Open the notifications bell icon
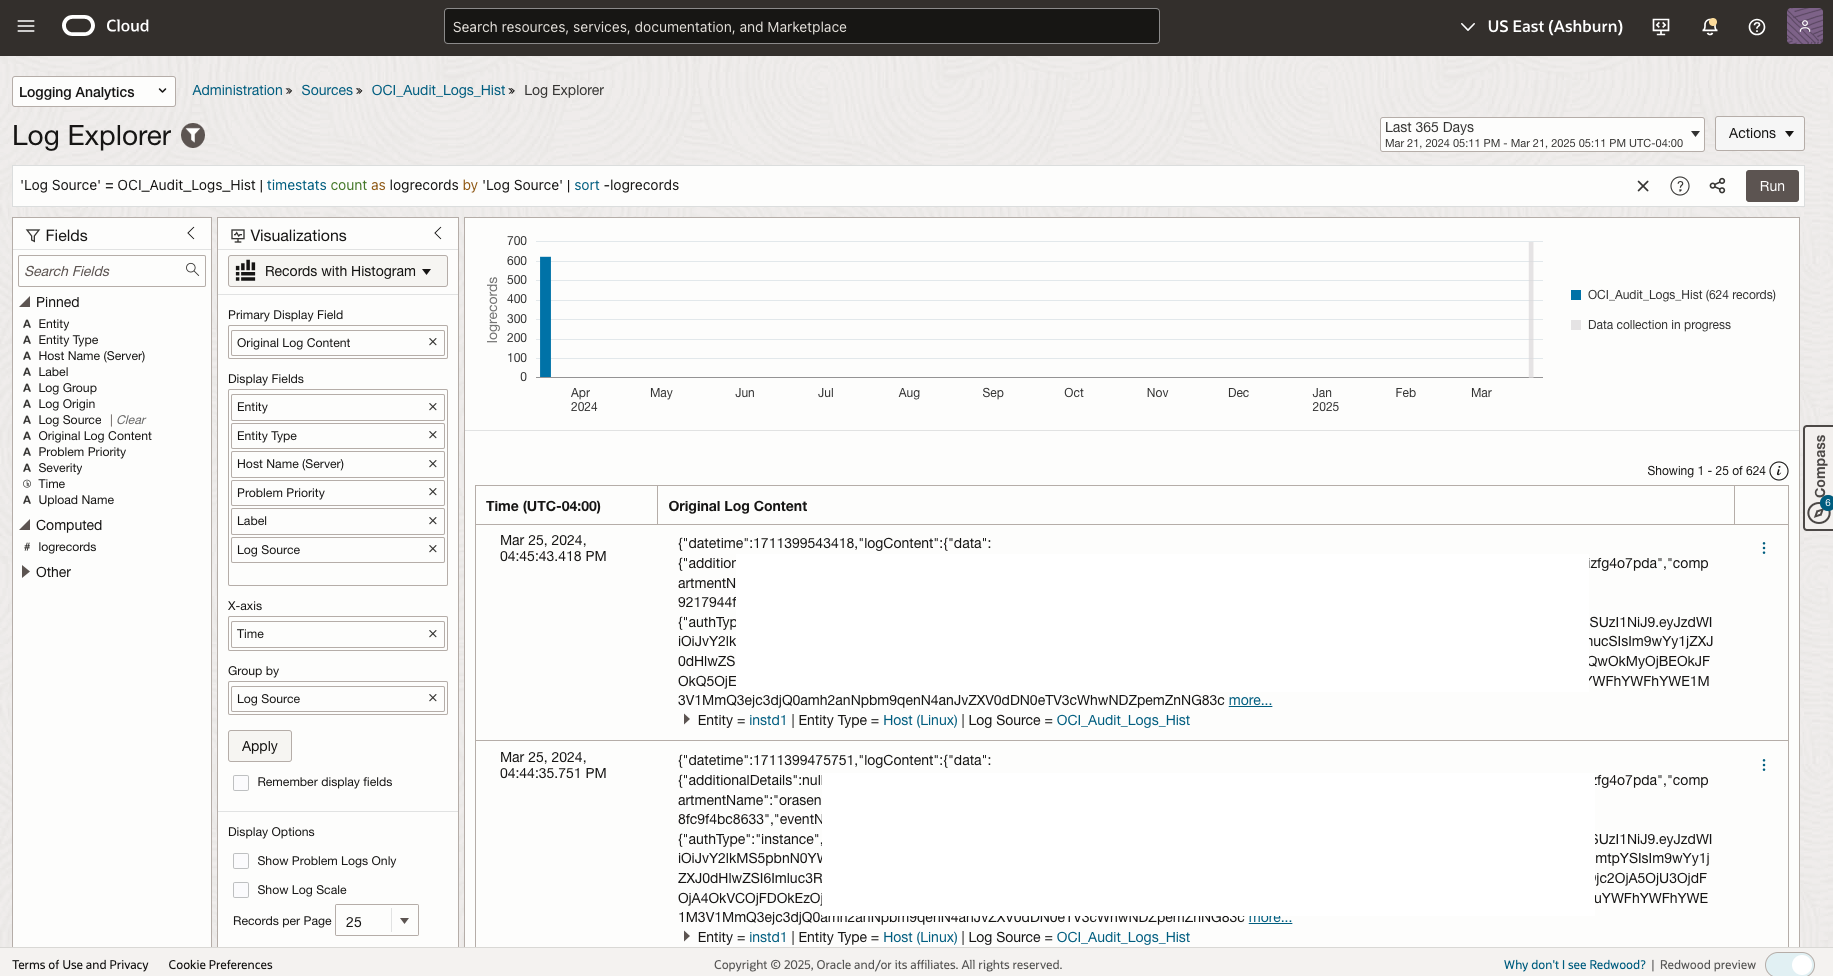 [x=1709, y=26]
